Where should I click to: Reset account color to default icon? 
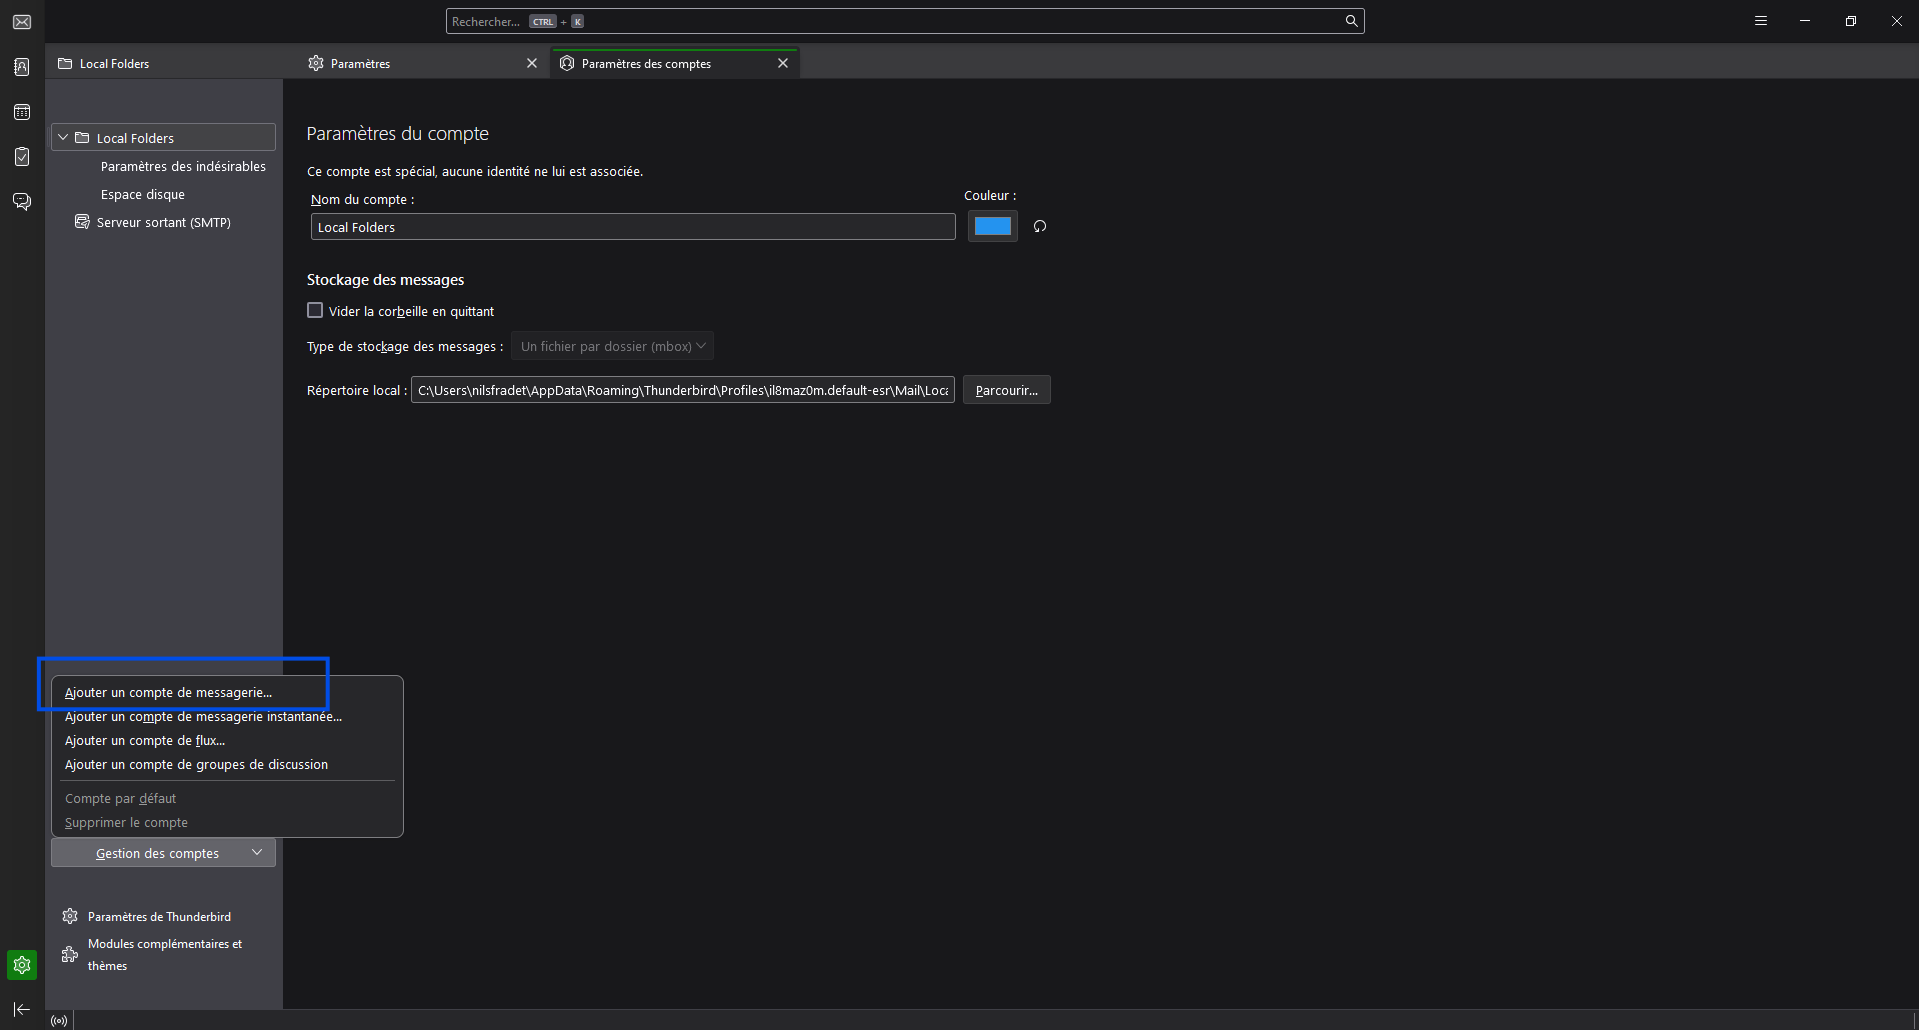1040,226
